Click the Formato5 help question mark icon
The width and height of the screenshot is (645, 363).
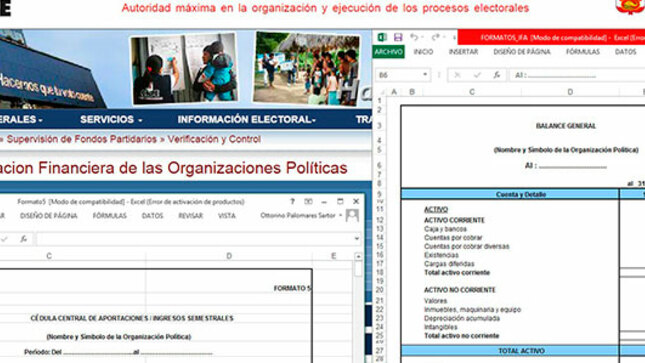tap(292, 201)
